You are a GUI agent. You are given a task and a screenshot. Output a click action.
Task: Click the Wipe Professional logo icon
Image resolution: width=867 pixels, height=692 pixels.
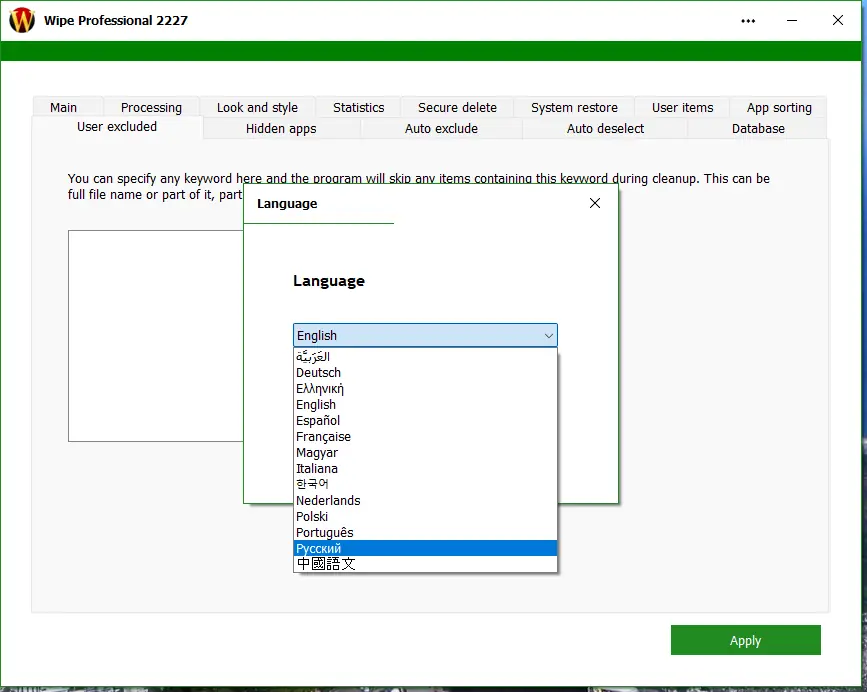(x=22, y=20)
